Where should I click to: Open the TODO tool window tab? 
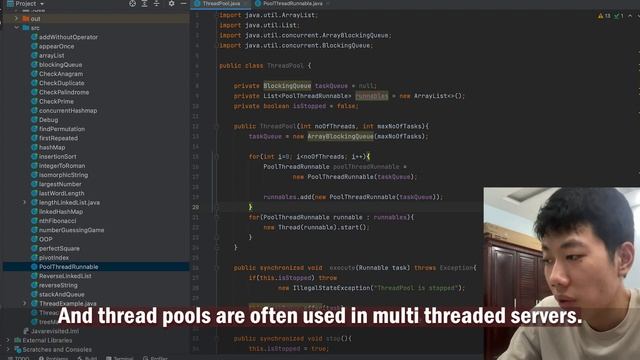(x=19, y=358)
